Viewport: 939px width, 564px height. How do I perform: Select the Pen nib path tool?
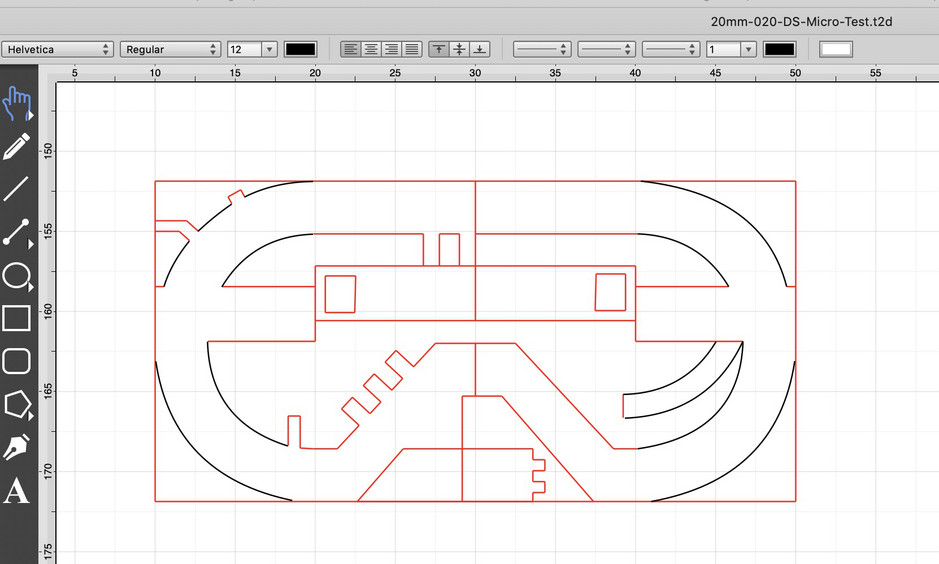[x=17, y=448]
